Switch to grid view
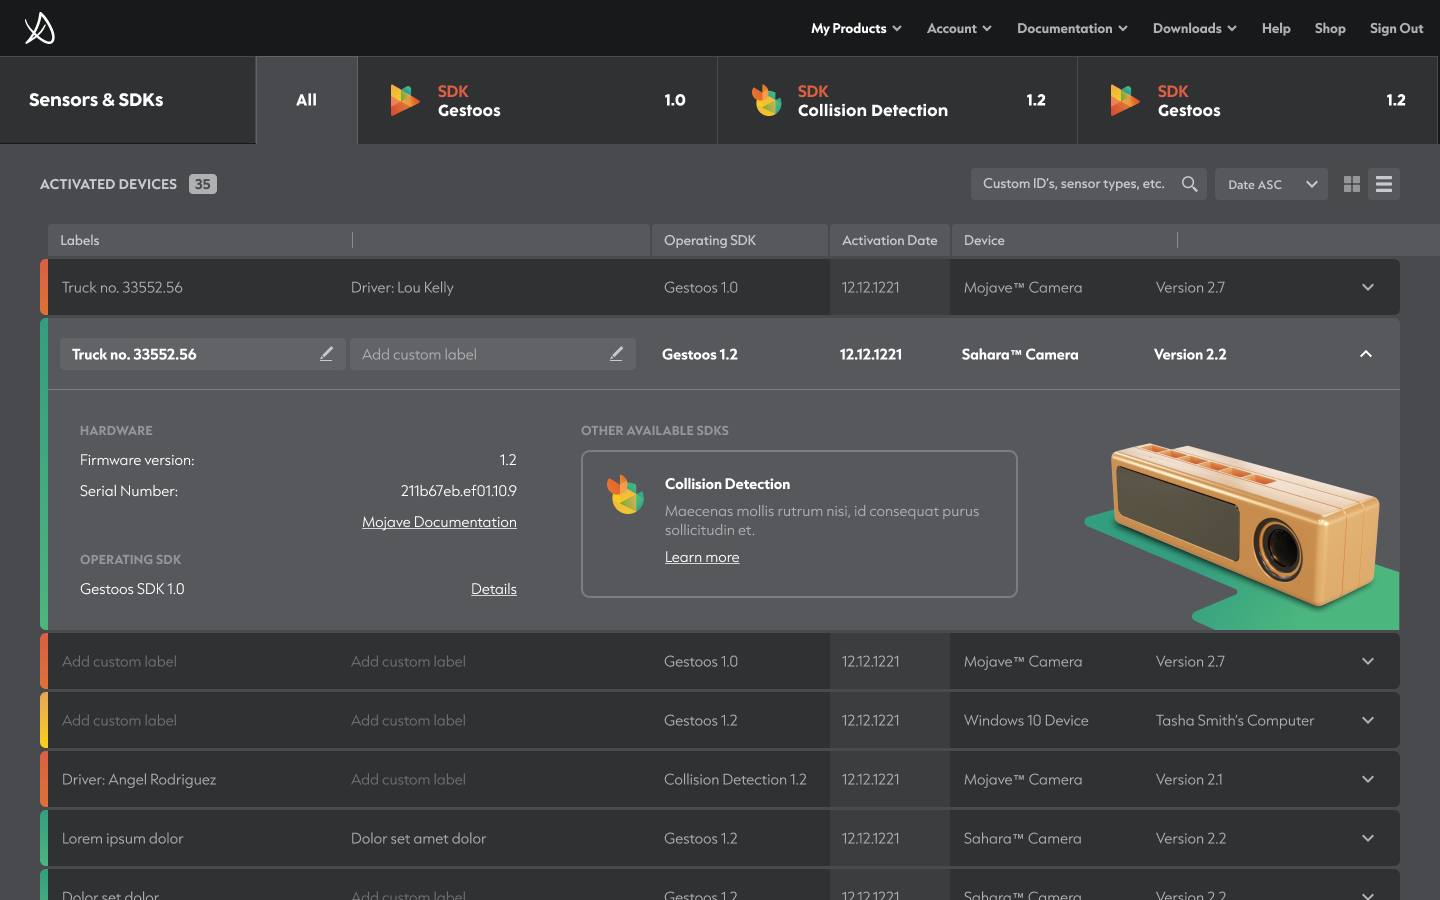The width and height of the screenshot is (1440, 900). [1352, 184]
